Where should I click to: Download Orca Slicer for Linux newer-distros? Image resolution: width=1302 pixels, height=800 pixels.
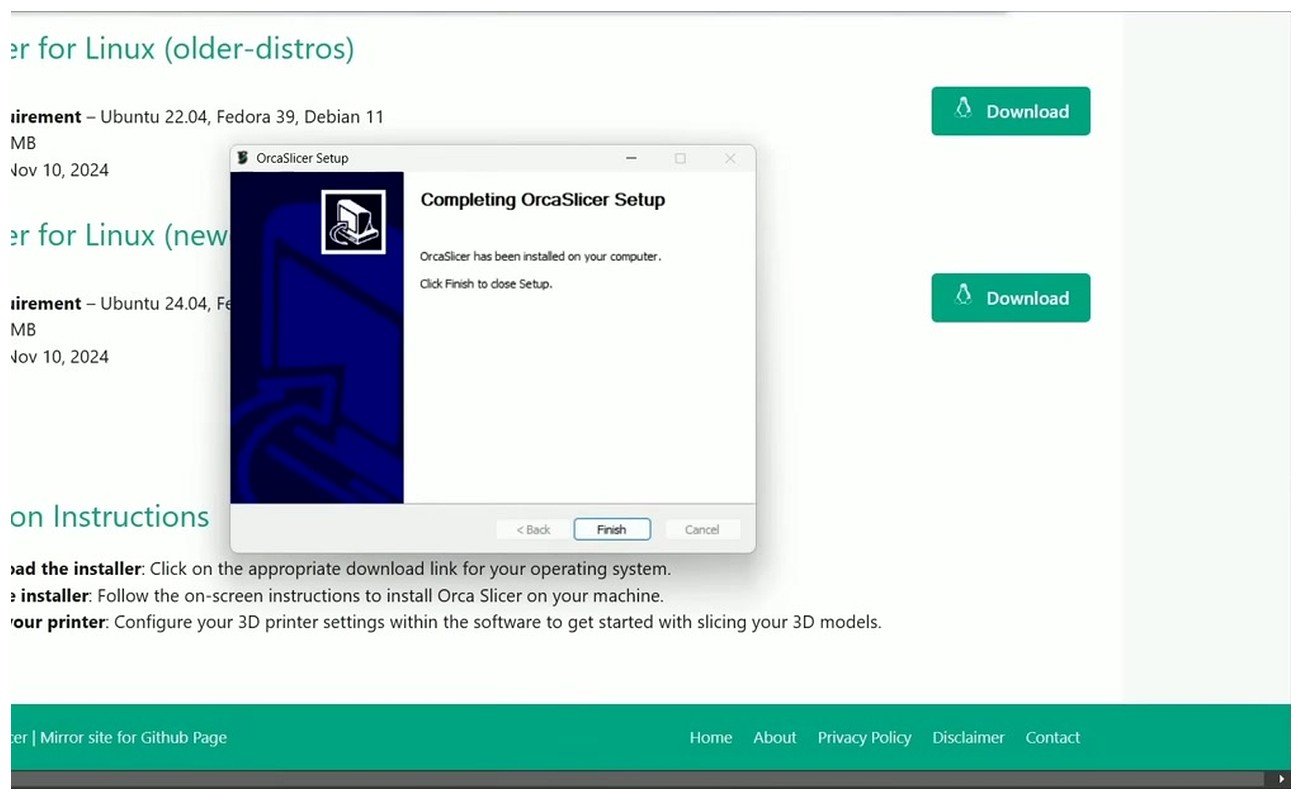1011,298
